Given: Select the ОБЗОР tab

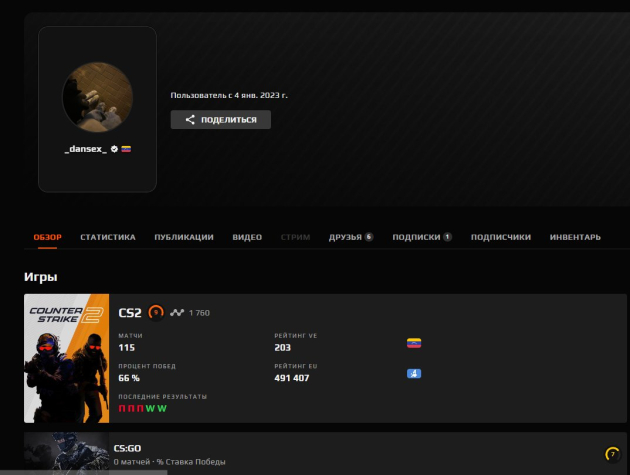Looking at the screenshot, I should [47, 237].
